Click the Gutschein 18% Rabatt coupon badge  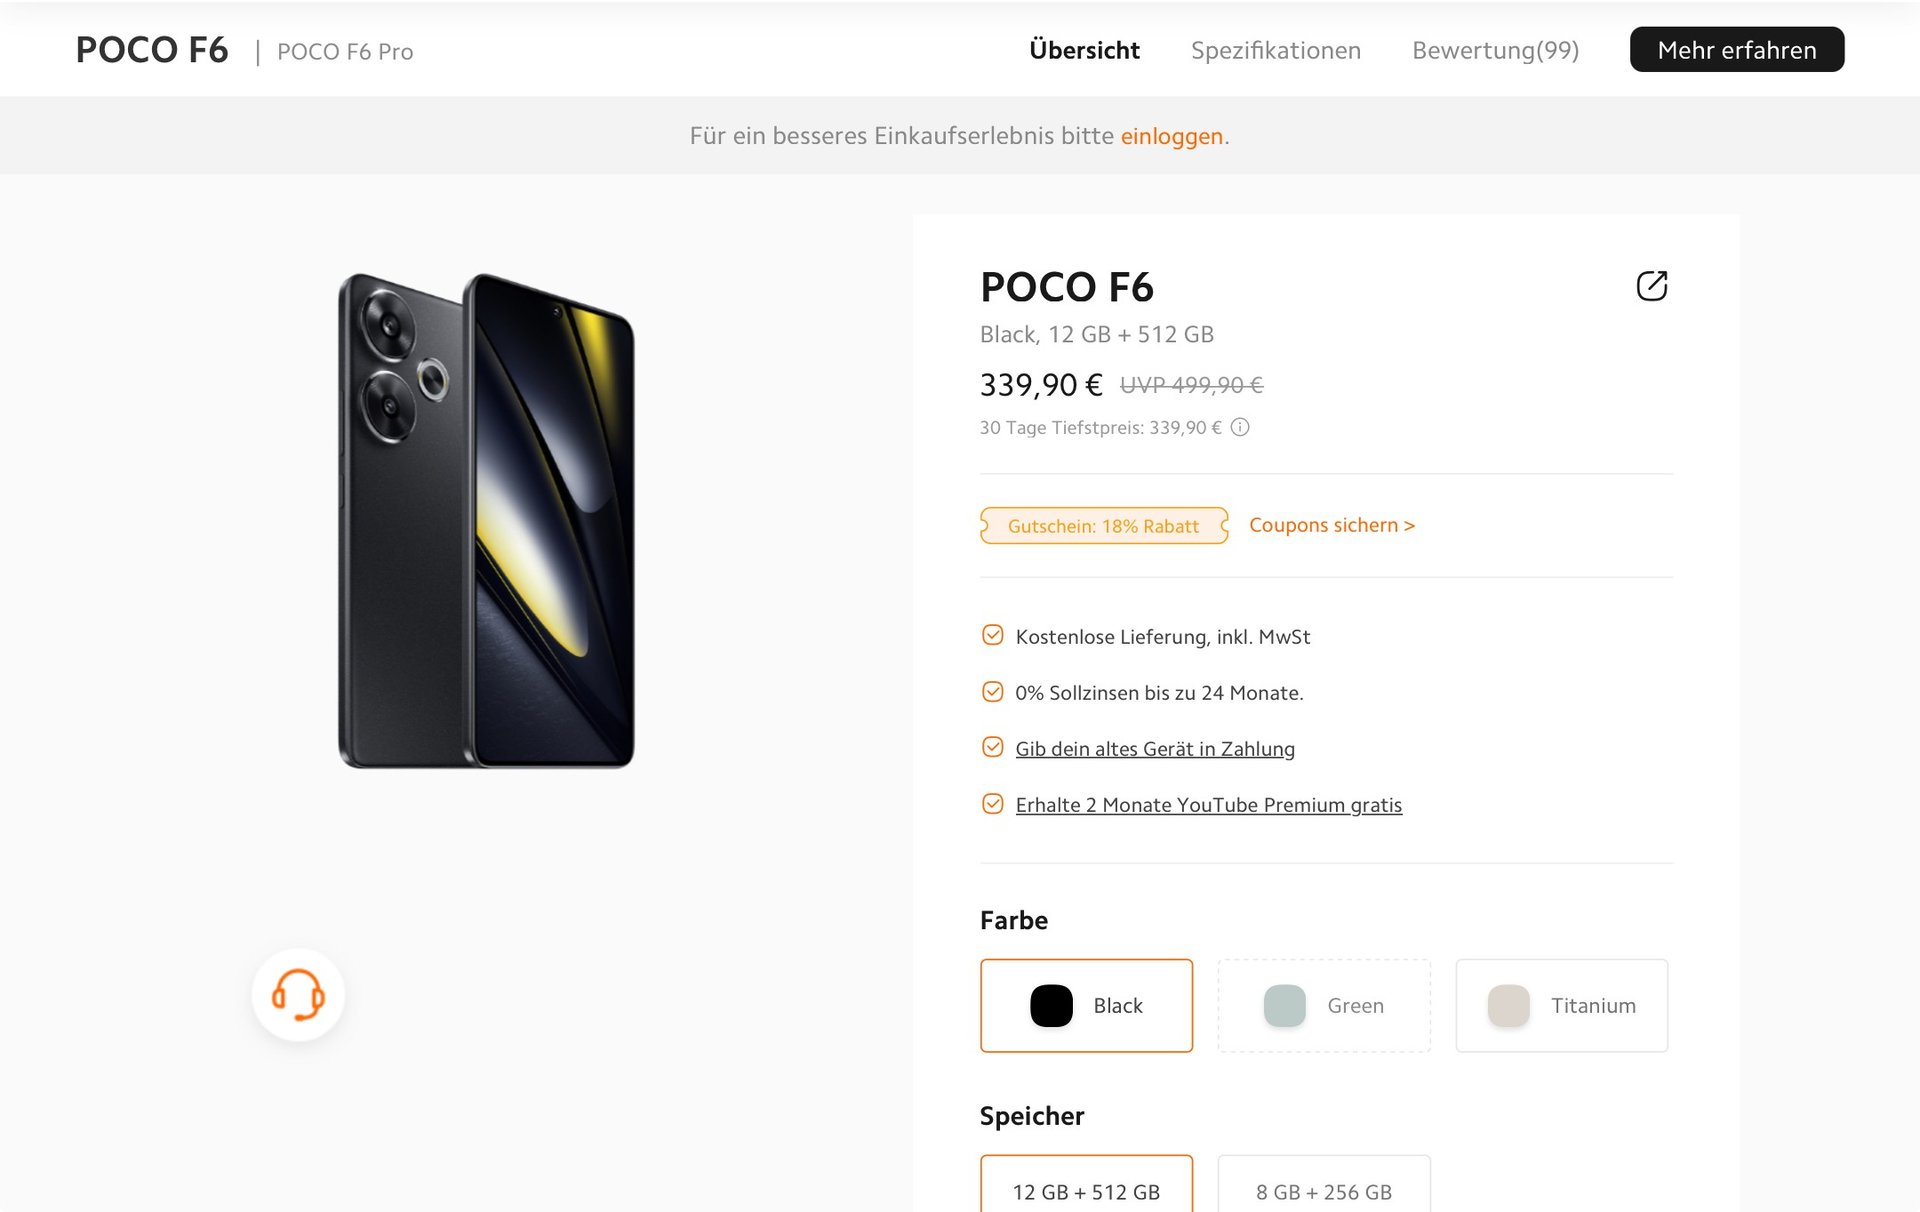coord(1103,526)
